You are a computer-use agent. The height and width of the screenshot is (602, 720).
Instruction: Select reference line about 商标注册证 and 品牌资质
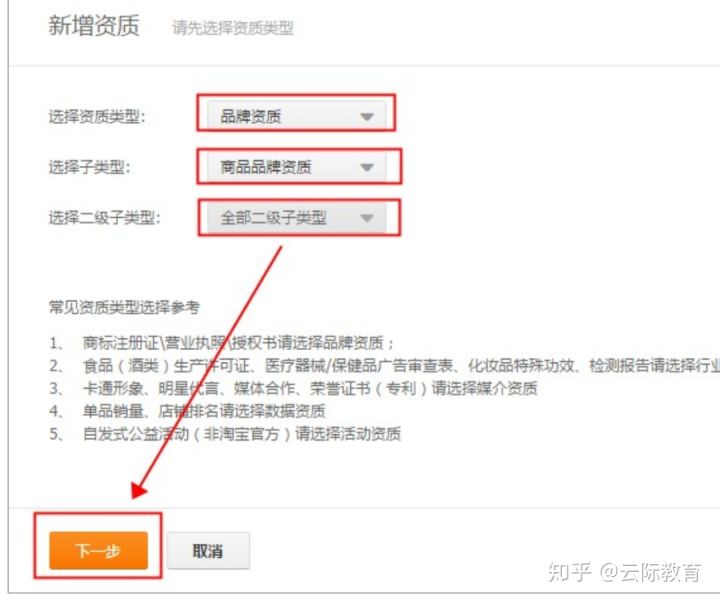(221, 343)
